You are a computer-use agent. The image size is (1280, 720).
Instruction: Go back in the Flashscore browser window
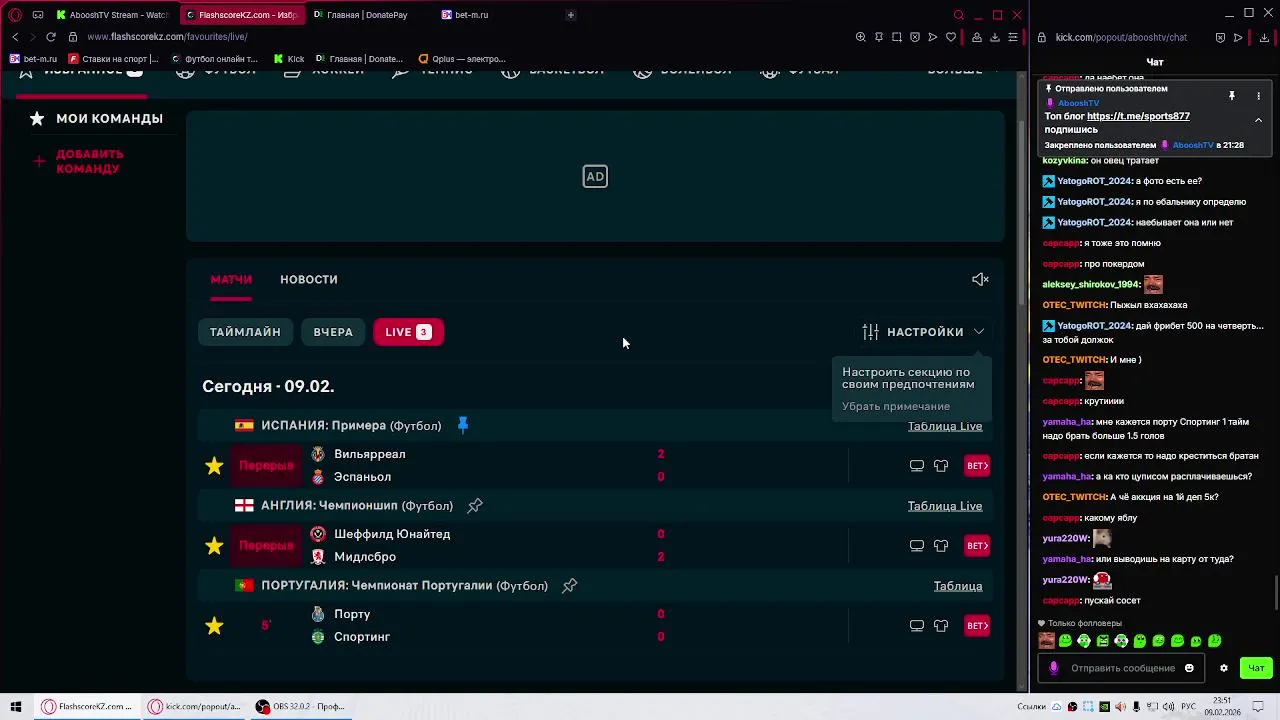[x=15, y=37]
